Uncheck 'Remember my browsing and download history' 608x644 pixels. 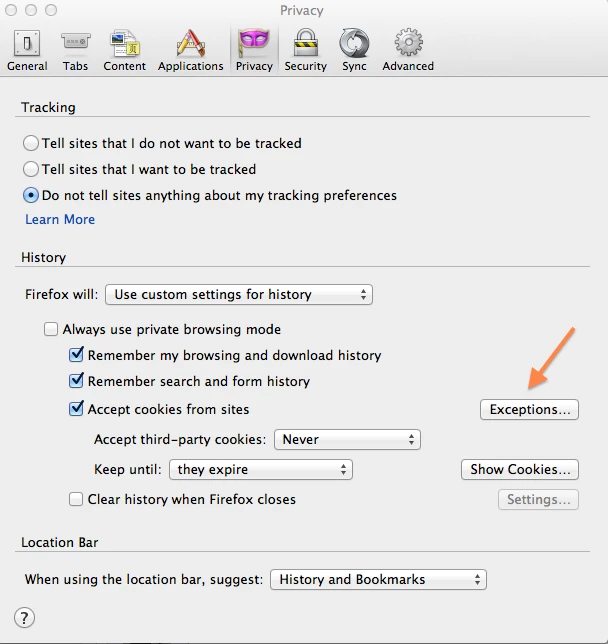click(76, 355)
